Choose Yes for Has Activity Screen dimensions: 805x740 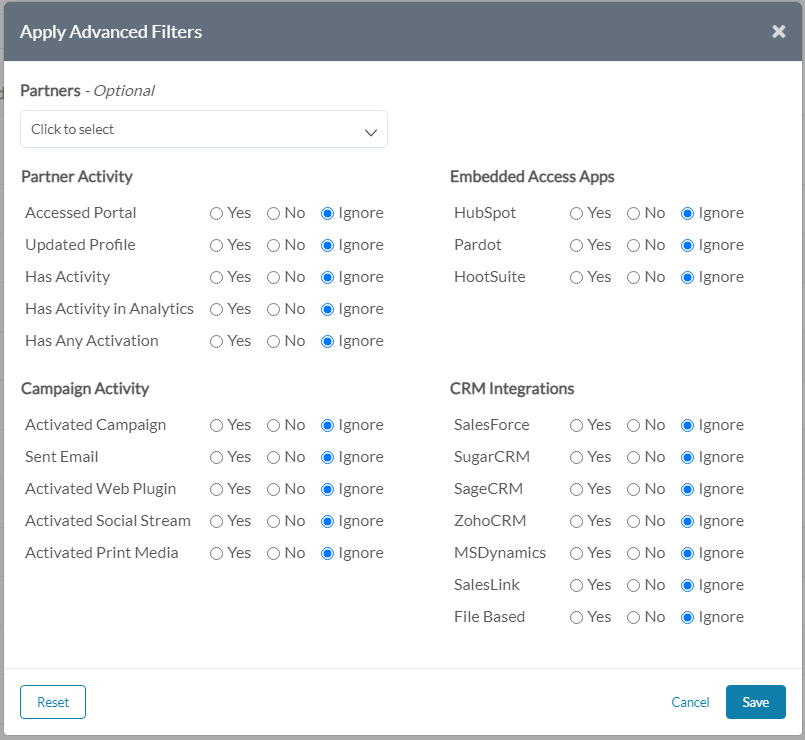pyautogui.click(x=216, y=277)
